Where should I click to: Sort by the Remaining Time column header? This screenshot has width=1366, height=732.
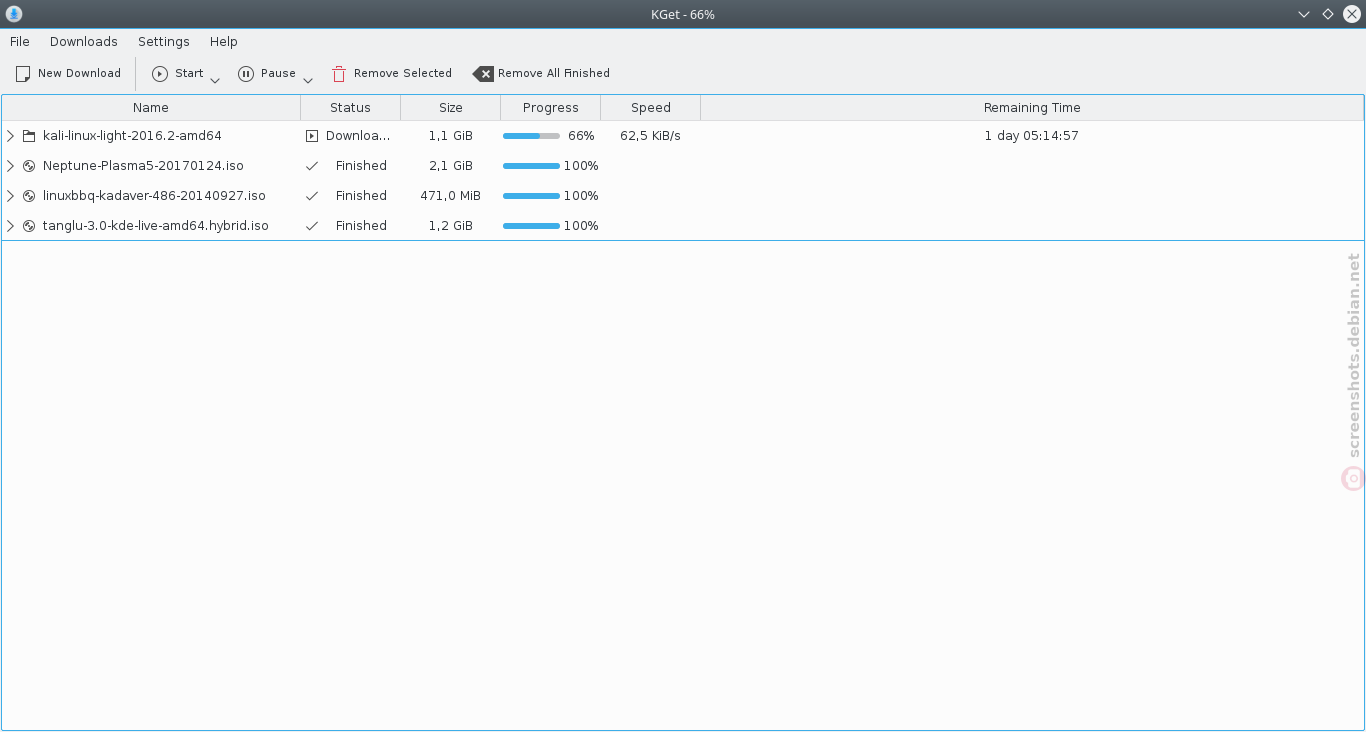point(1032,108)
